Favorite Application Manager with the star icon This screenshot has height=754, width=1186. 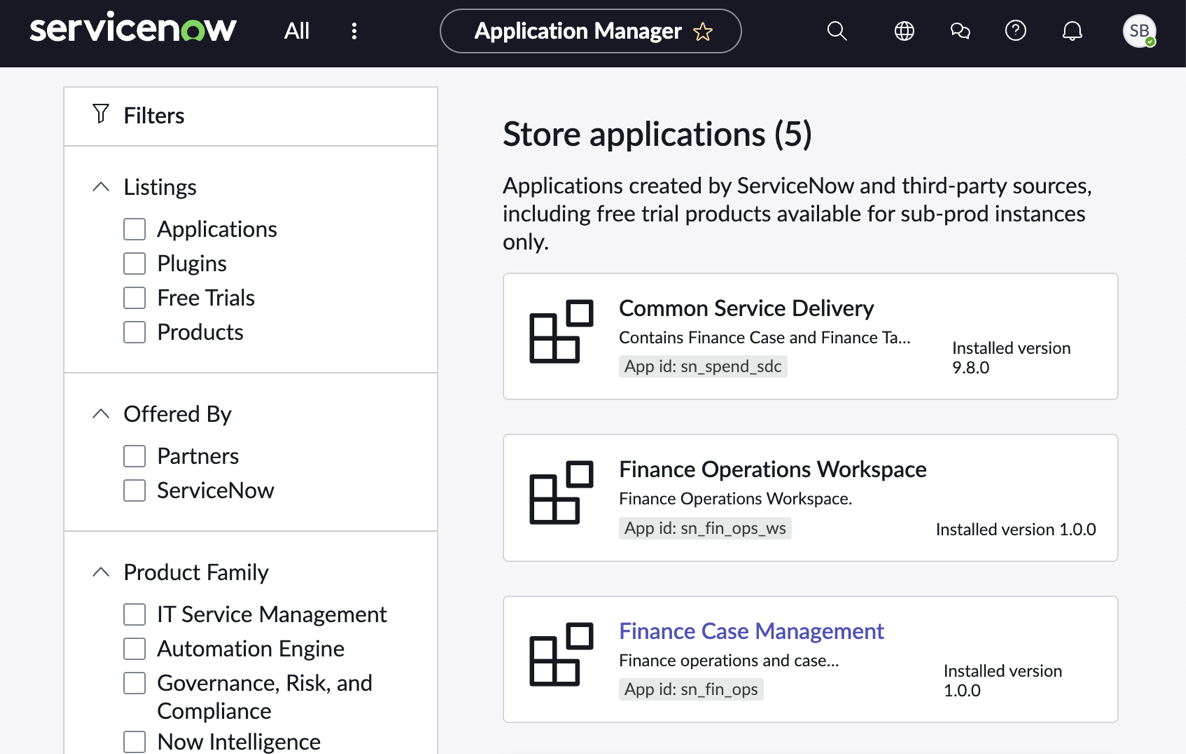click(x=703, y=32)
